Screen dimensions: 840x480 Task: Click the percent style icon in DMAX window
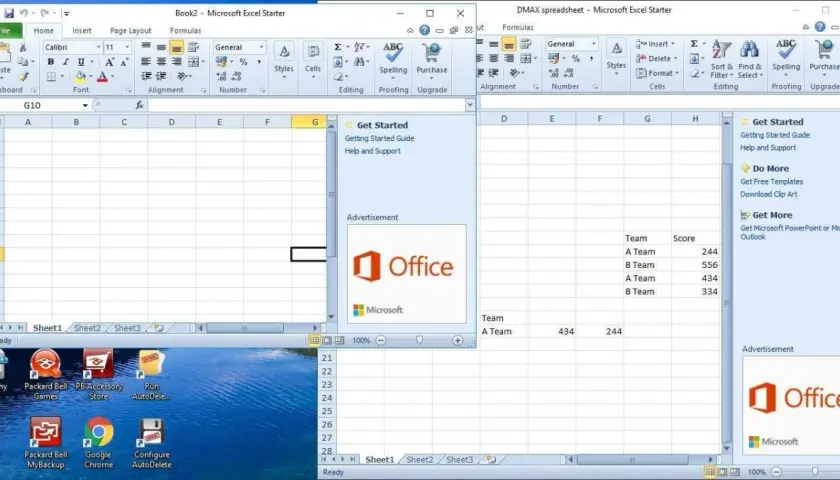pos(575,58)
